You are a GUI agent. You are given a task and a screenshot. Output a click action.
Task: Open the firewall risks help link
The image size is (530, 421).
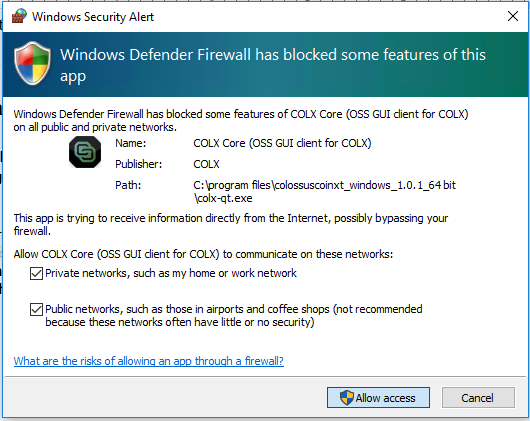[x=149, y=361]
